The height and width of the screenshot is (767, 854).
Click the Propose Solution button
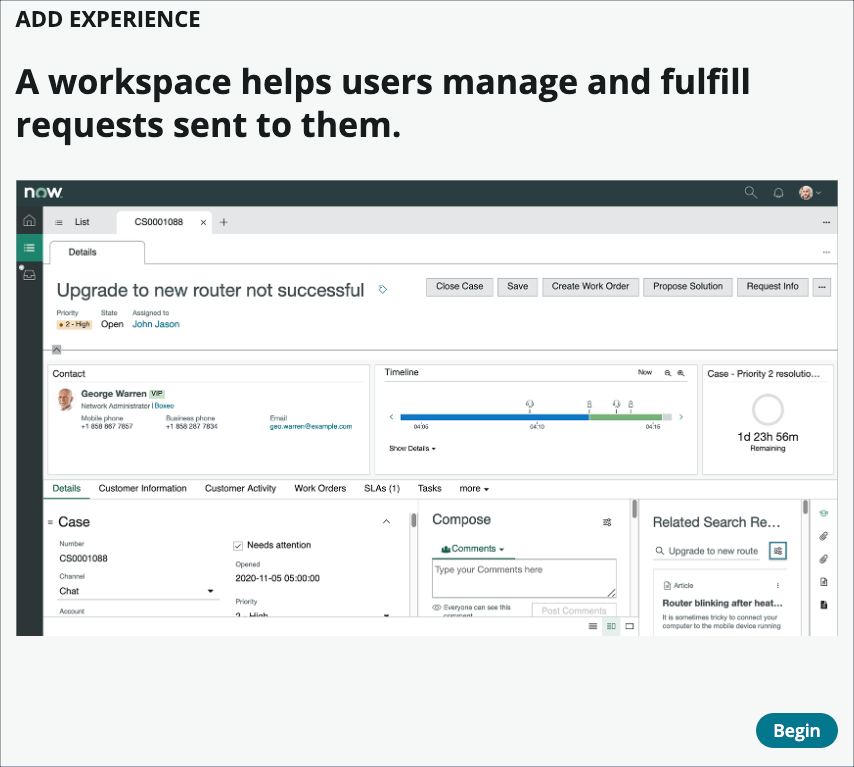click(x=687, y=287)
